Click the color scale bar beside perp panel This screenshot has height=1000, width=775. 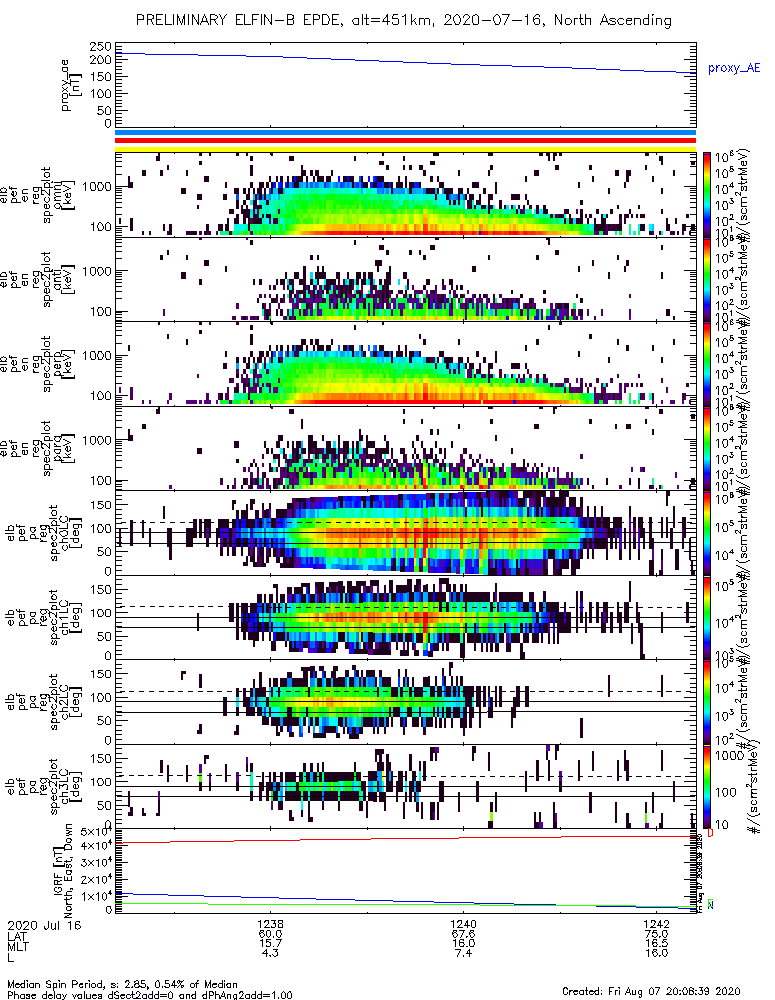[706, 364]
